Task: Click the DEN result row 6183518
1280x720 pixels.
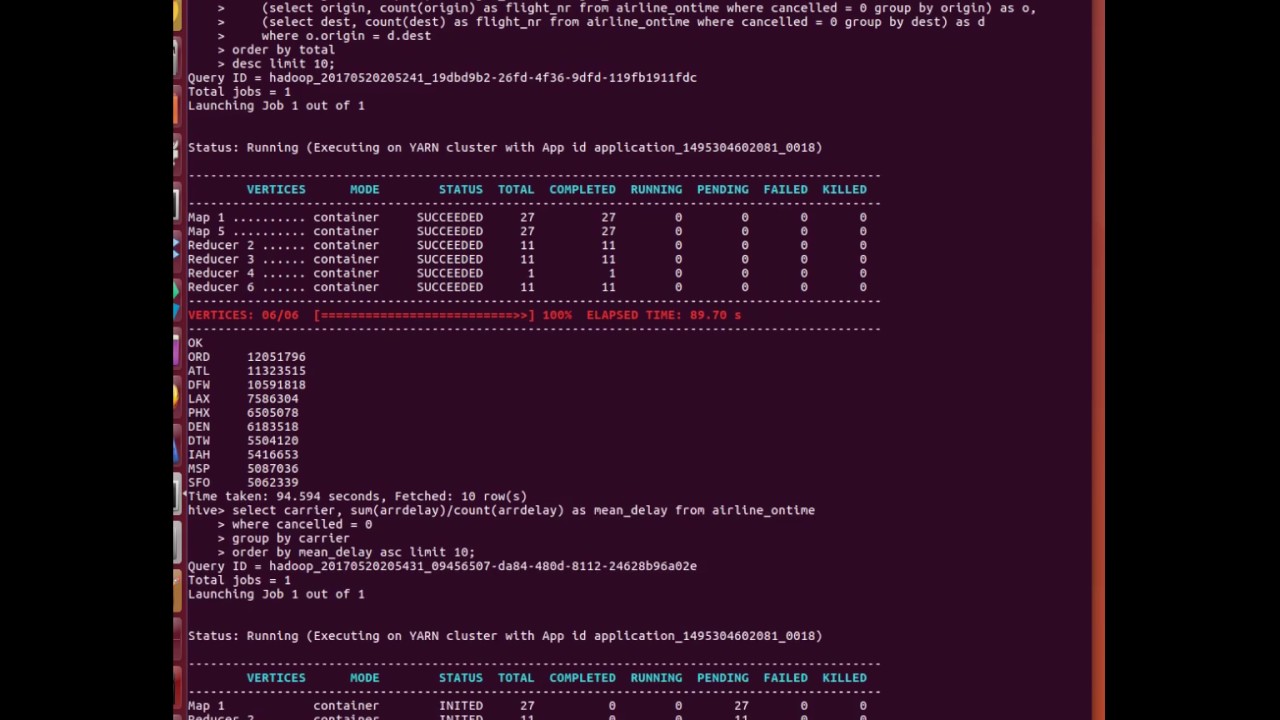Action: tap(243, 427)
